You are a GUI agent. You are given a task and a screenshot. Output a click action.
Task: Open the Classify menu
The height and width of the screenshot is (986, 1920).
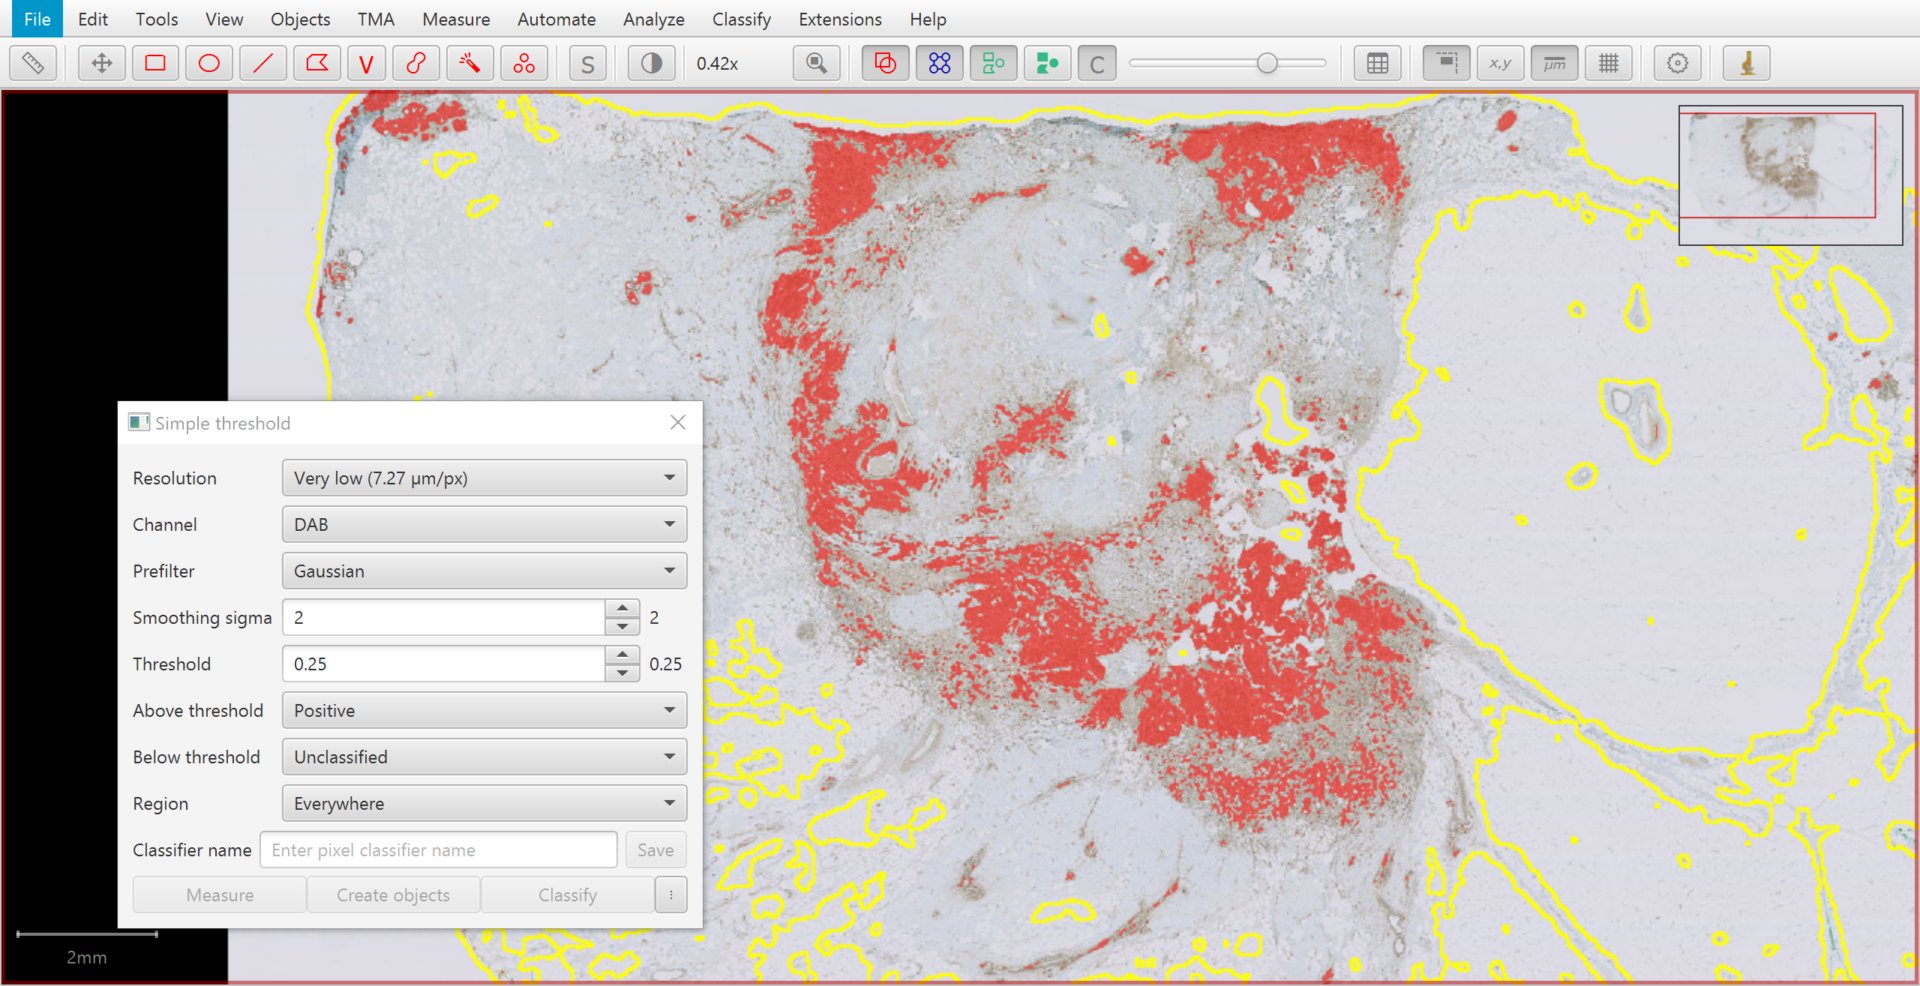click(x=741, y=19)
